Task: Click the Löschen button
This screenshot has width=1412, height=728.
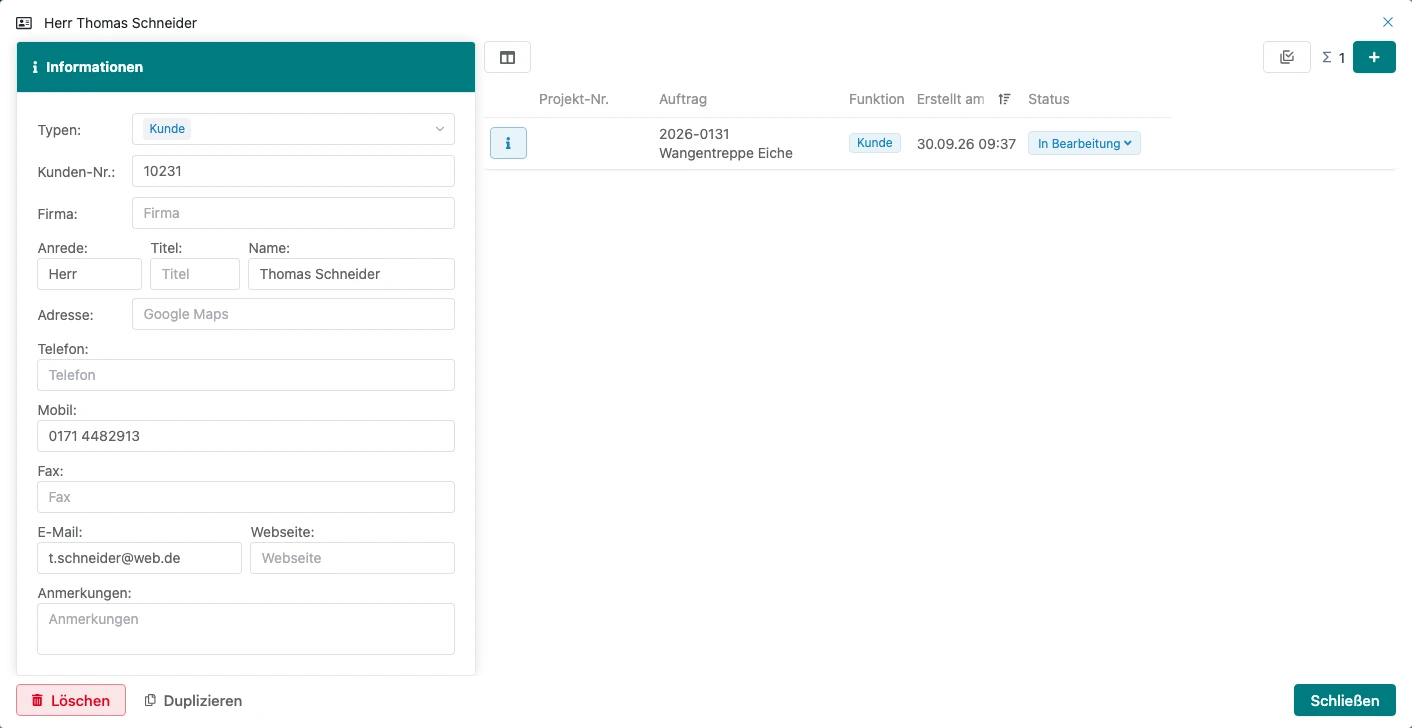Action: click(x=71, y=700)
